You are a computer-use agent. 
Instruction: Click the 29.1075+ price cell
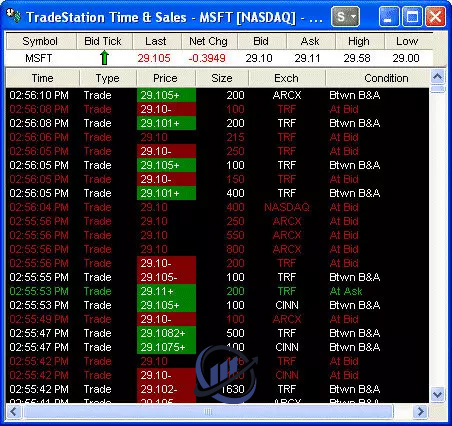tap(166, 347)
